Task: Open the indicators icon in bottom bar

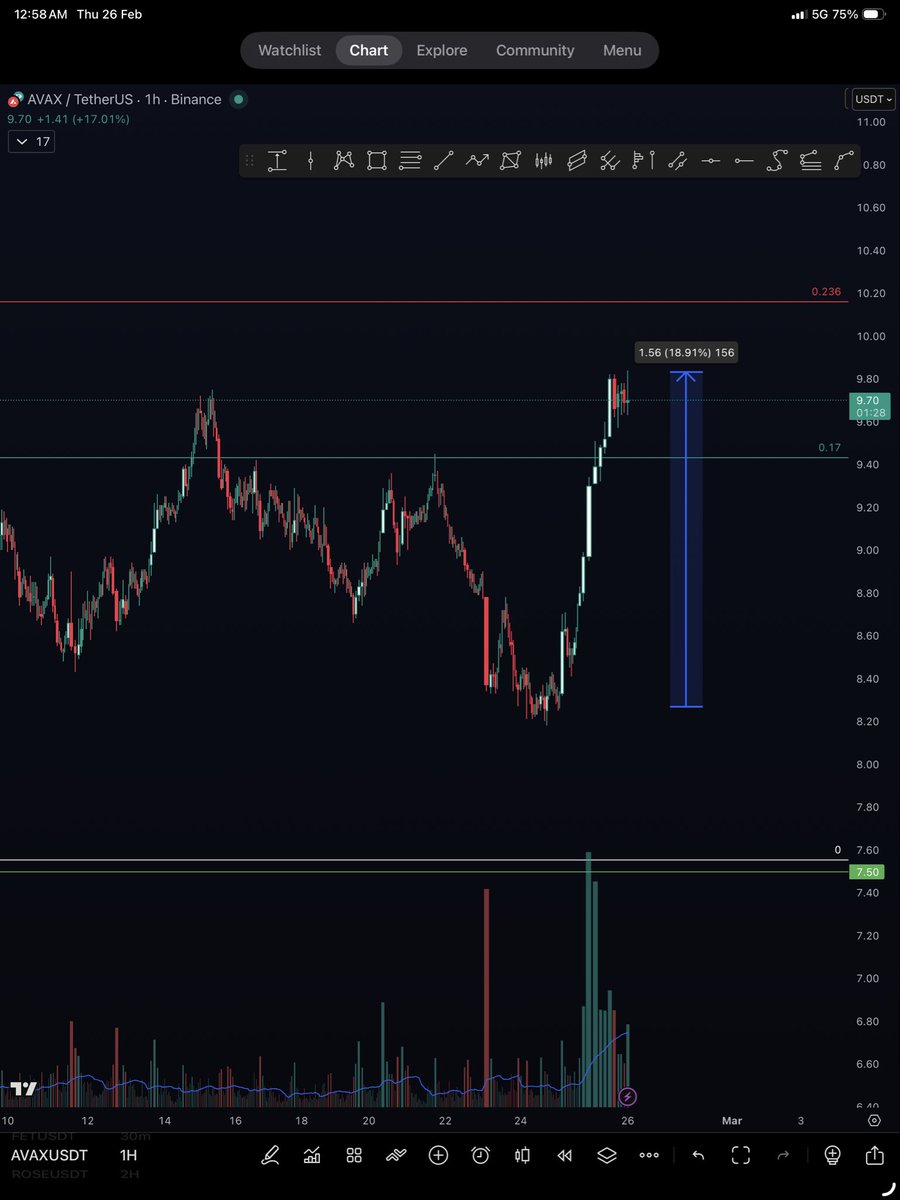Action: click(x=312, y=1155)
